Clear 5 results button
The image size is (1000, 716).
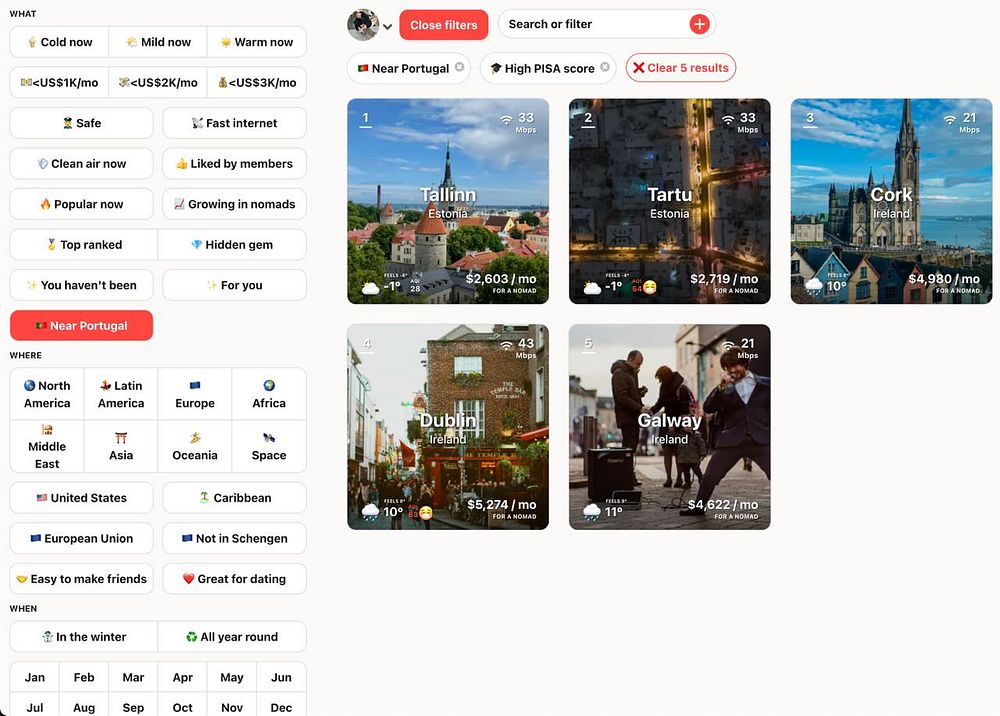point(680,68)
